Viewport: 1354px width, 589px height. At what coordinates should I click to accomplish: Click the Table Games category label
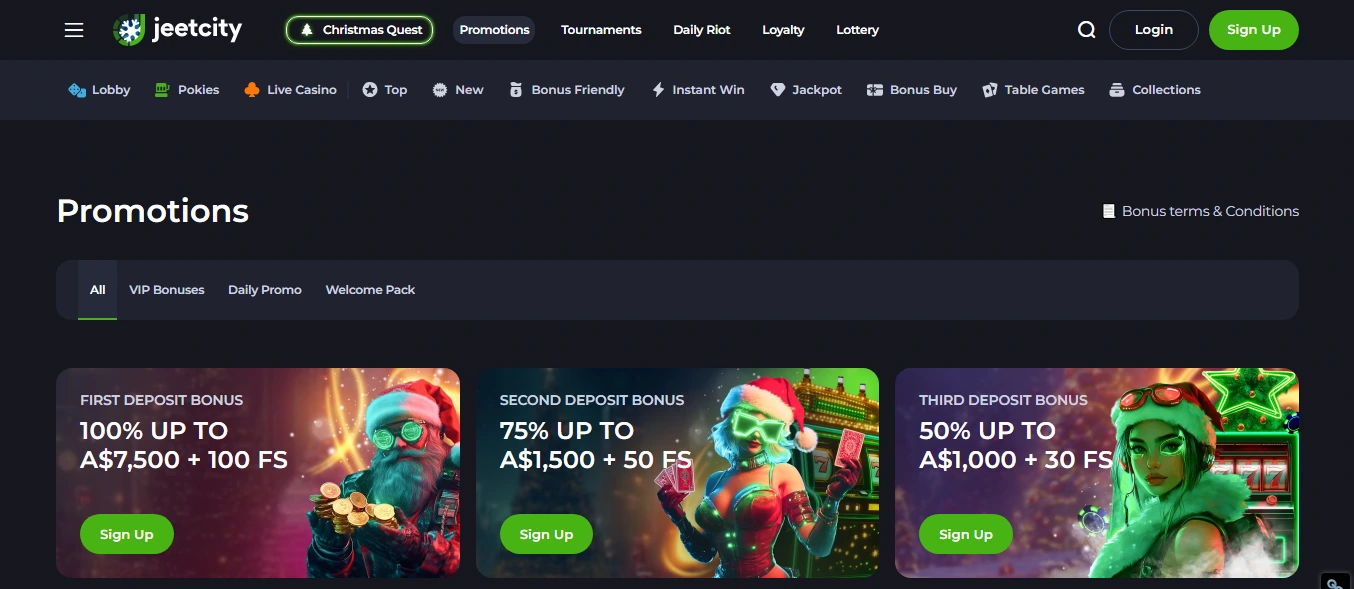[1045, 90]
